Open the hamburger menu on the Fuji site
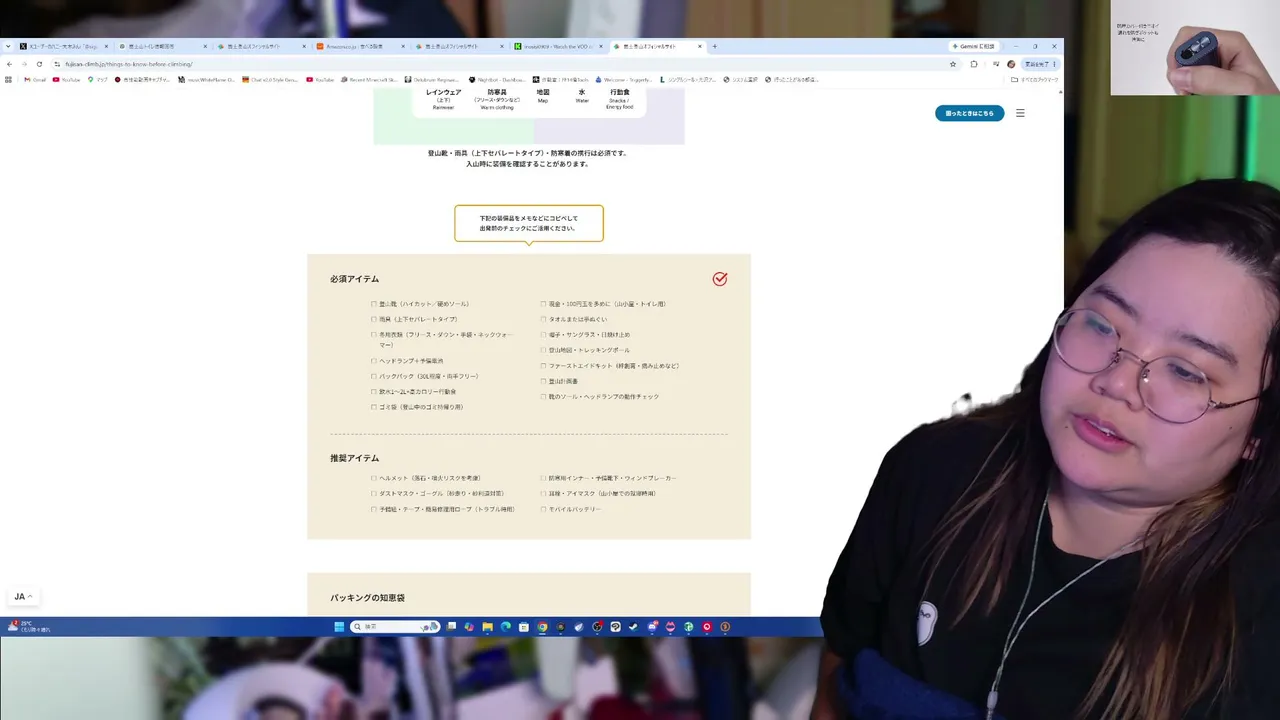 point(1020,113)
